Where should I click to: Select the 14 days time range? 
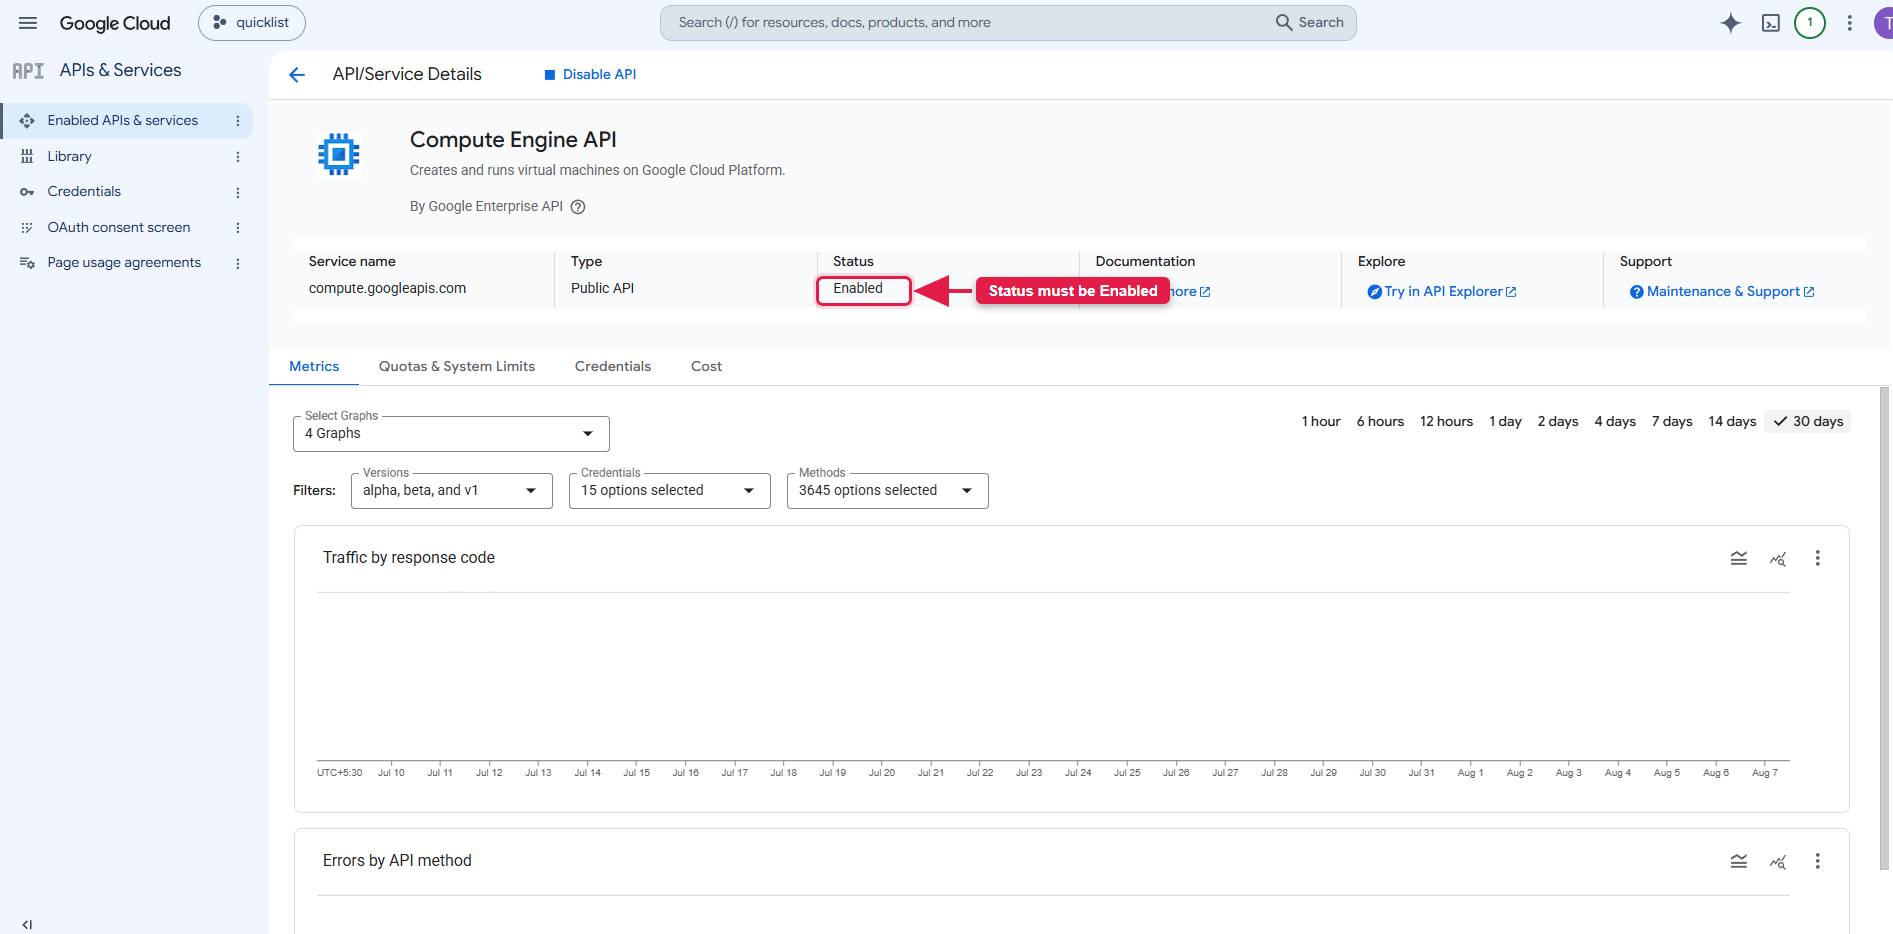coord(1732,422)
